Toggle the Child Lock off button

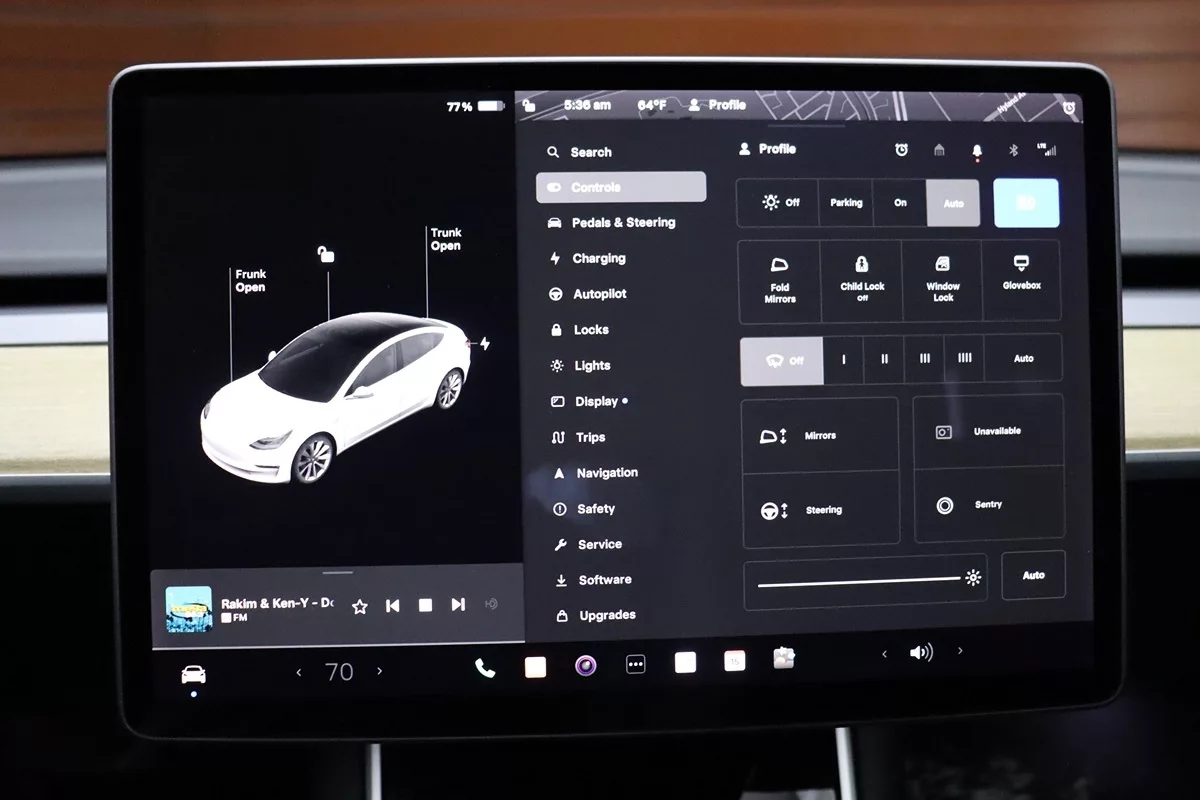coord(861,281)
